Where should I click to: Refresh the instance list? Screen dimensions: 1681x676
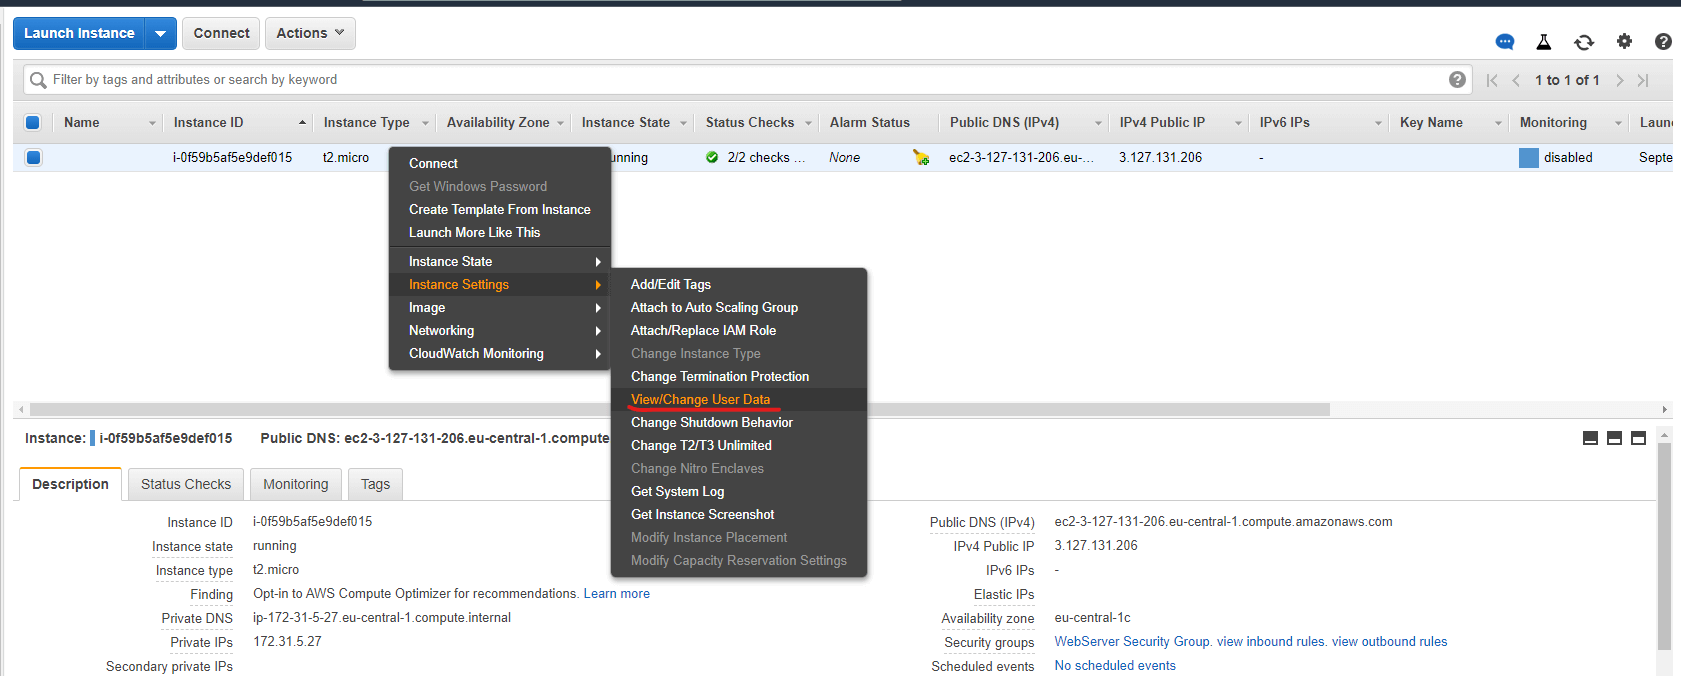[1584, 42]
